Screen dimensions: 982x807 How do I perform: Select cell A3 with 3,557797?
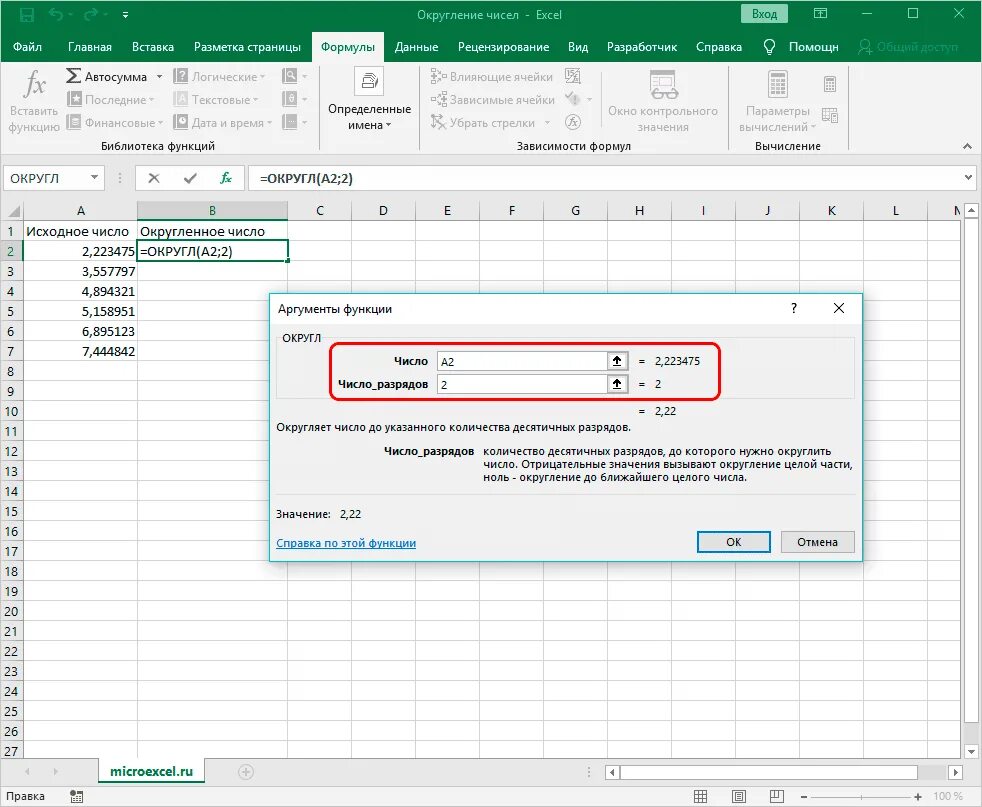click(x=80, y=271)
